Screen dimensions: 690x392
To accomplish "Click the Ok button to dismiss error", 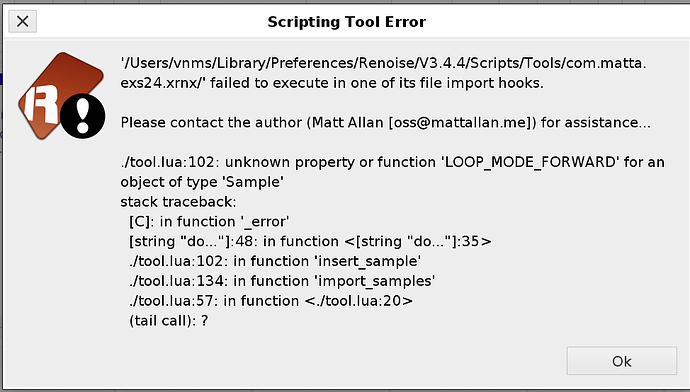I will click(621, 361).
